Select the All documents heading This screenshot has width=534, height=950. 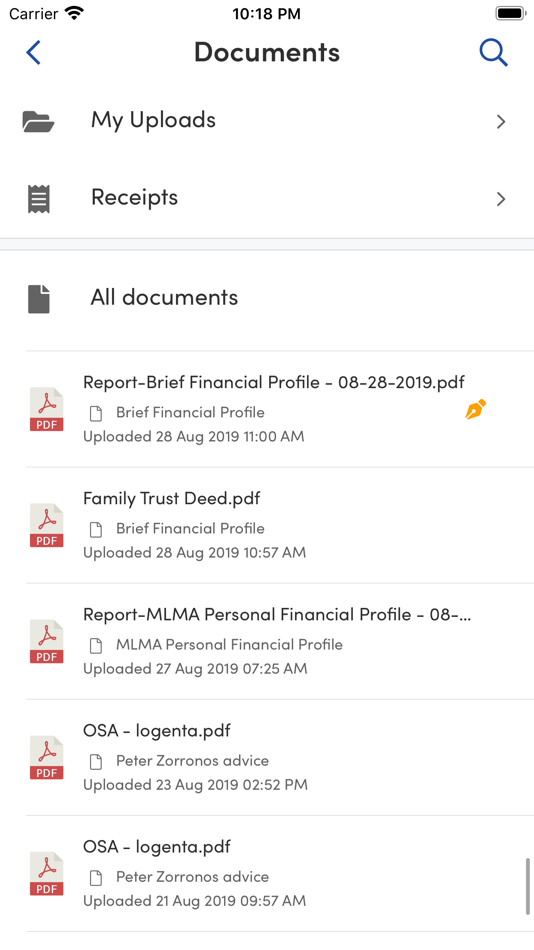click(x=164, y=297)
